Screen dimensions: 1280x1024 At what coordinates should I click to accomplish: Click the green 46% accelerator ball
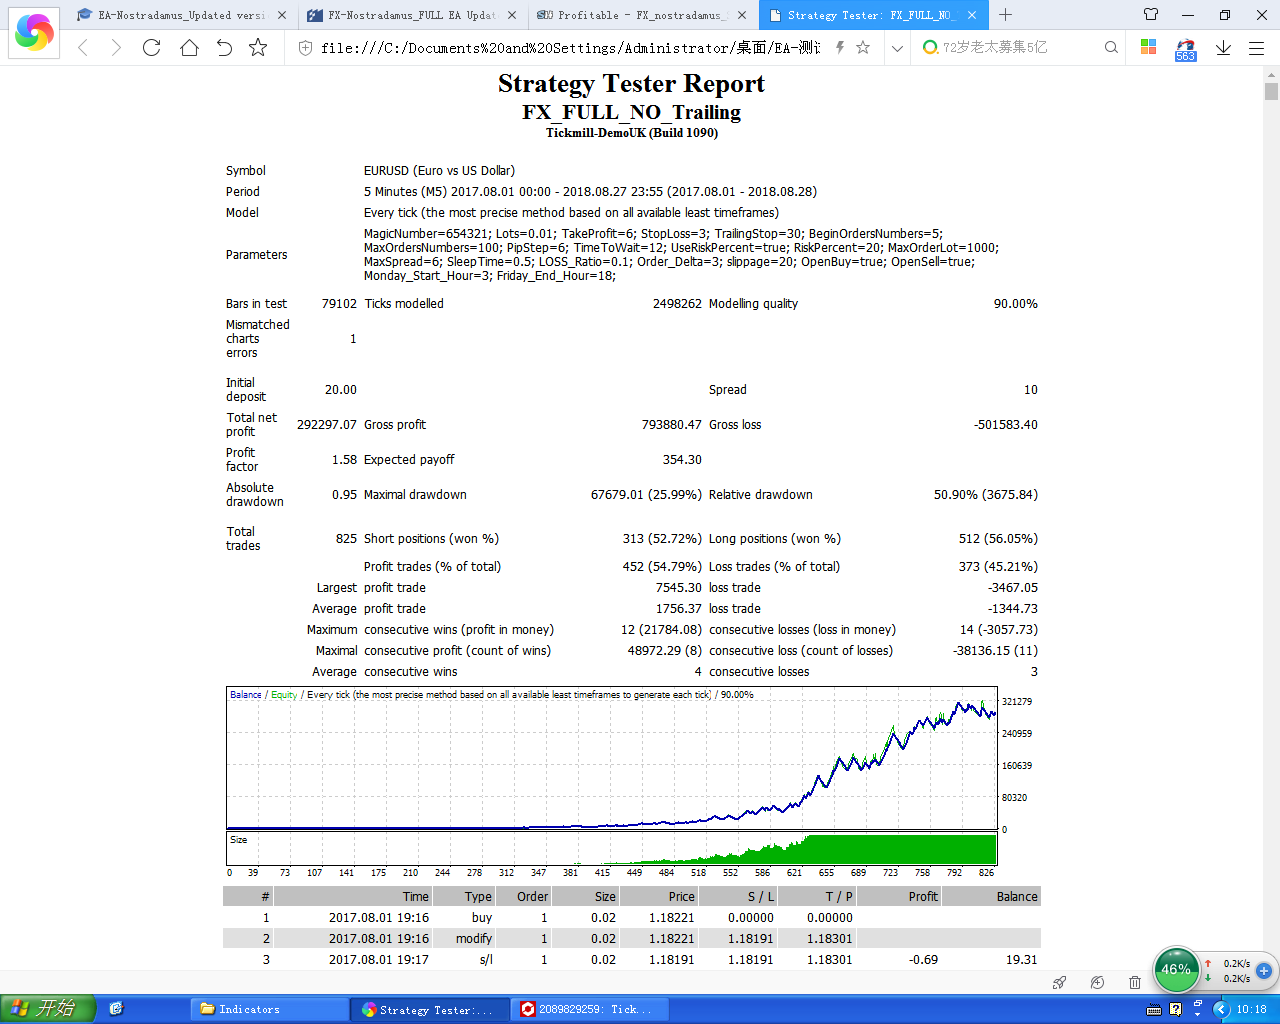tap(1176, 969)
